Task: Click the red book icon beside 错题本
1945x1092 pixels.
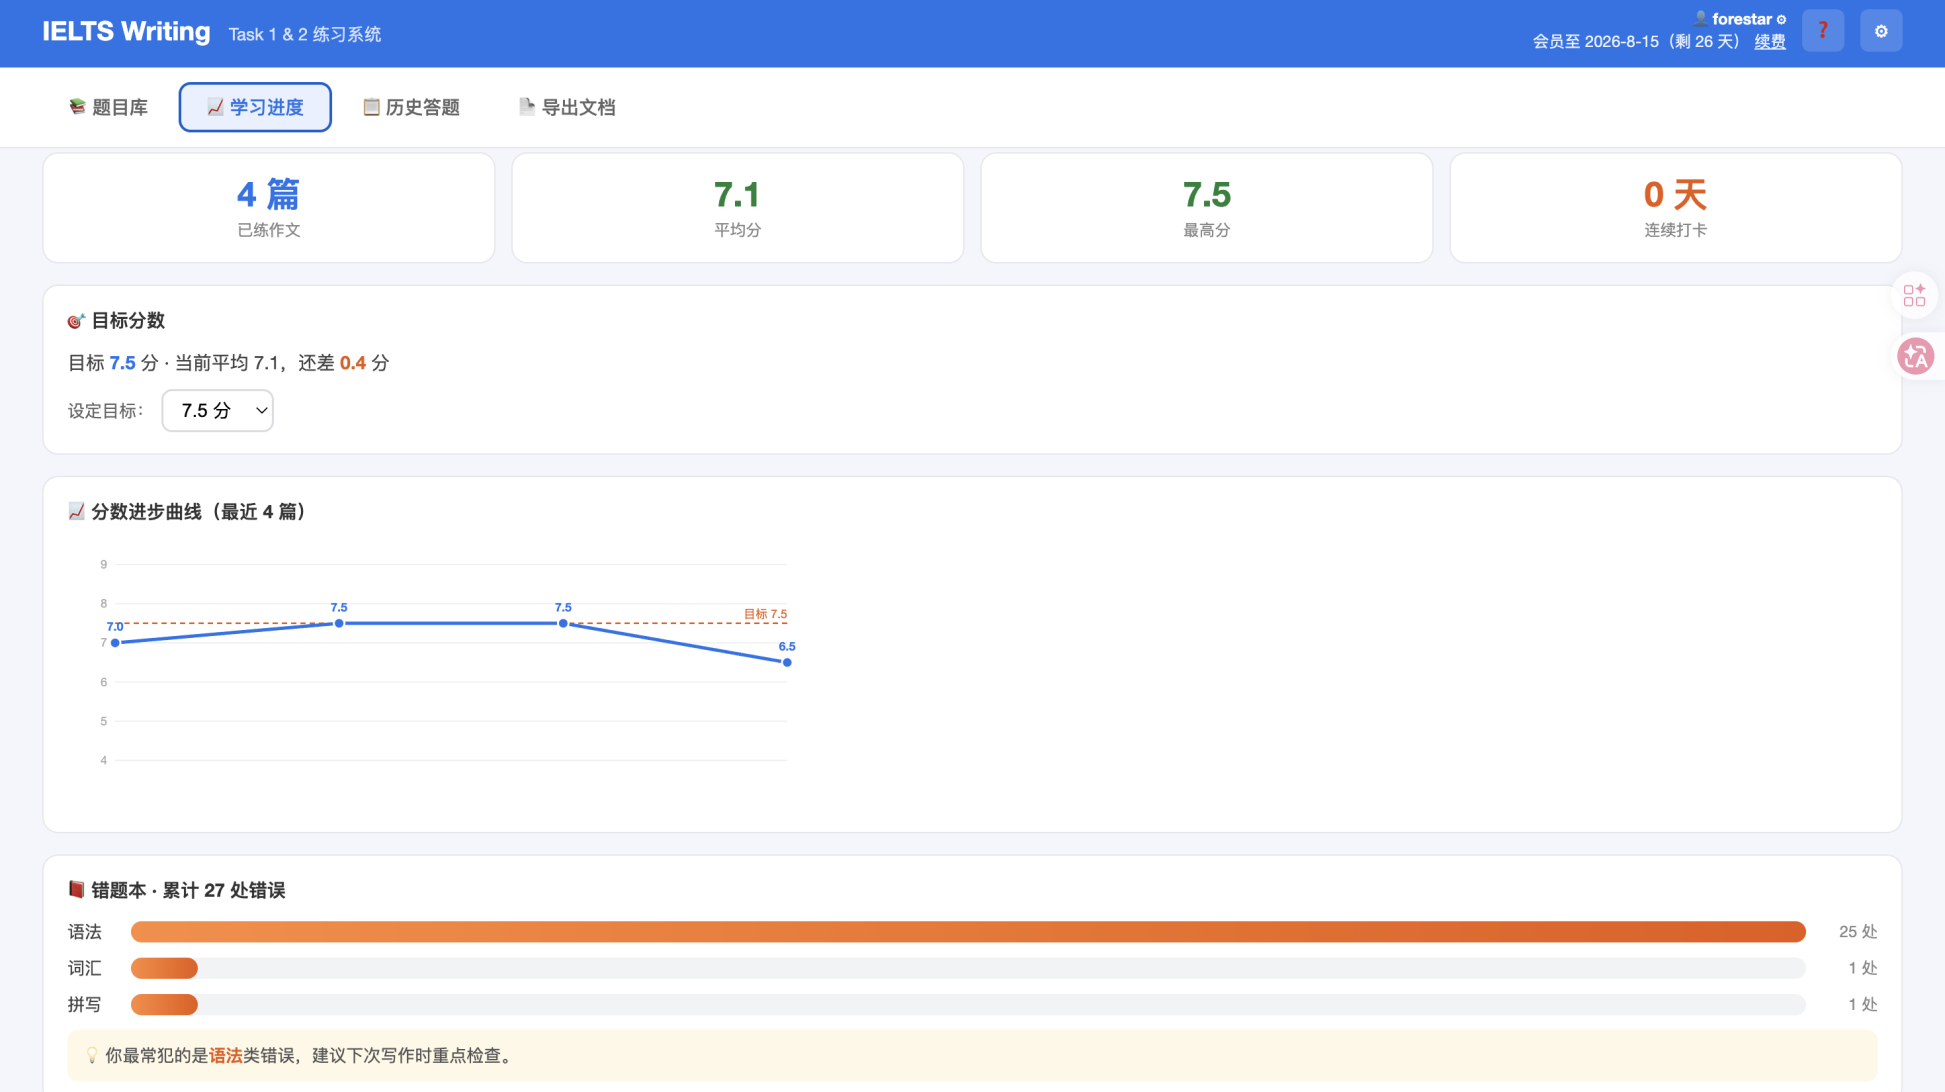Action: click(x=76, y=889)
